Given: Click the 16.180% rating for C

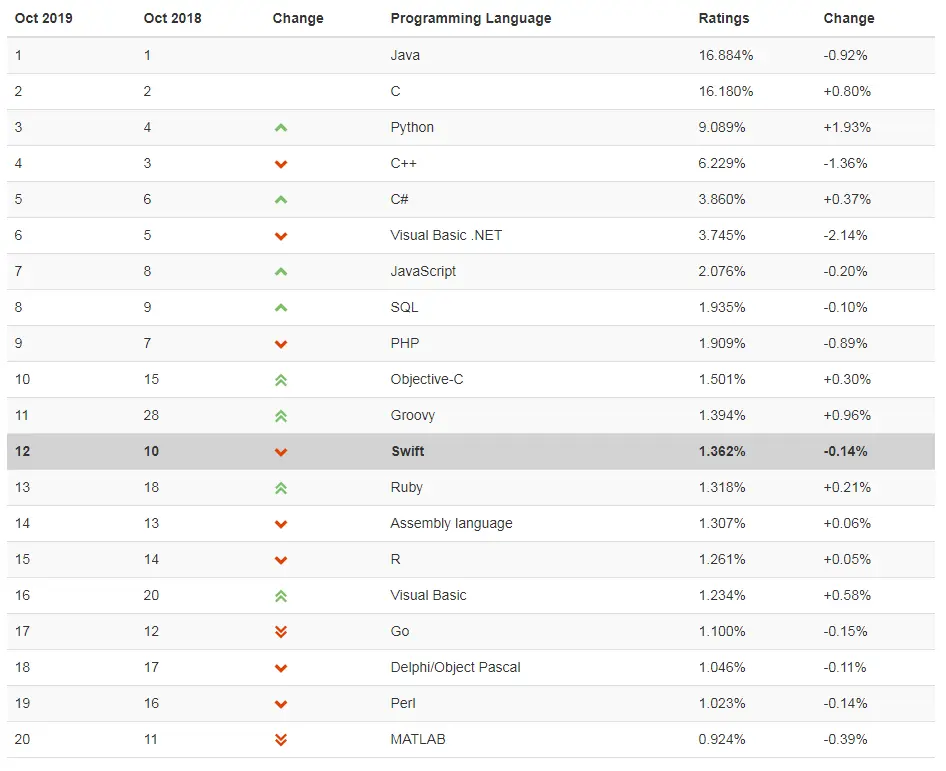Looking at the screenshot, I should point(725,91).
